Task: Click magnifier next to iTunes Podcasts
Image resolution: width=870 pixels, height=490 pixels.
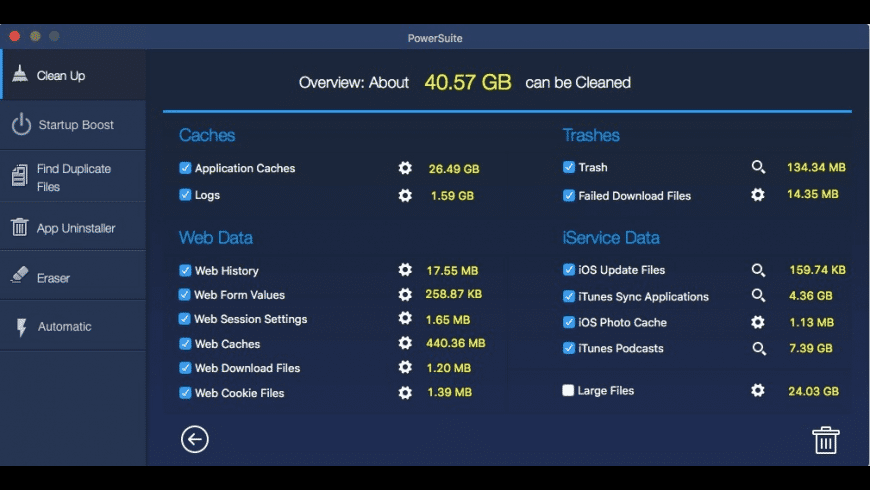Action: click(x=758, y=348)
